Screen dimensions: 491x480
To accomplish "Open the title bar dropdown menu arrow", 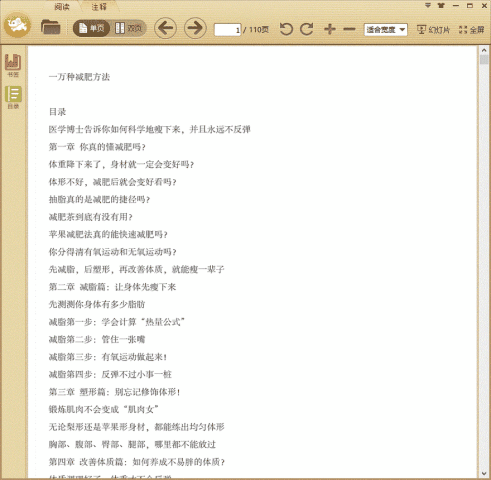I will (428, 6).
